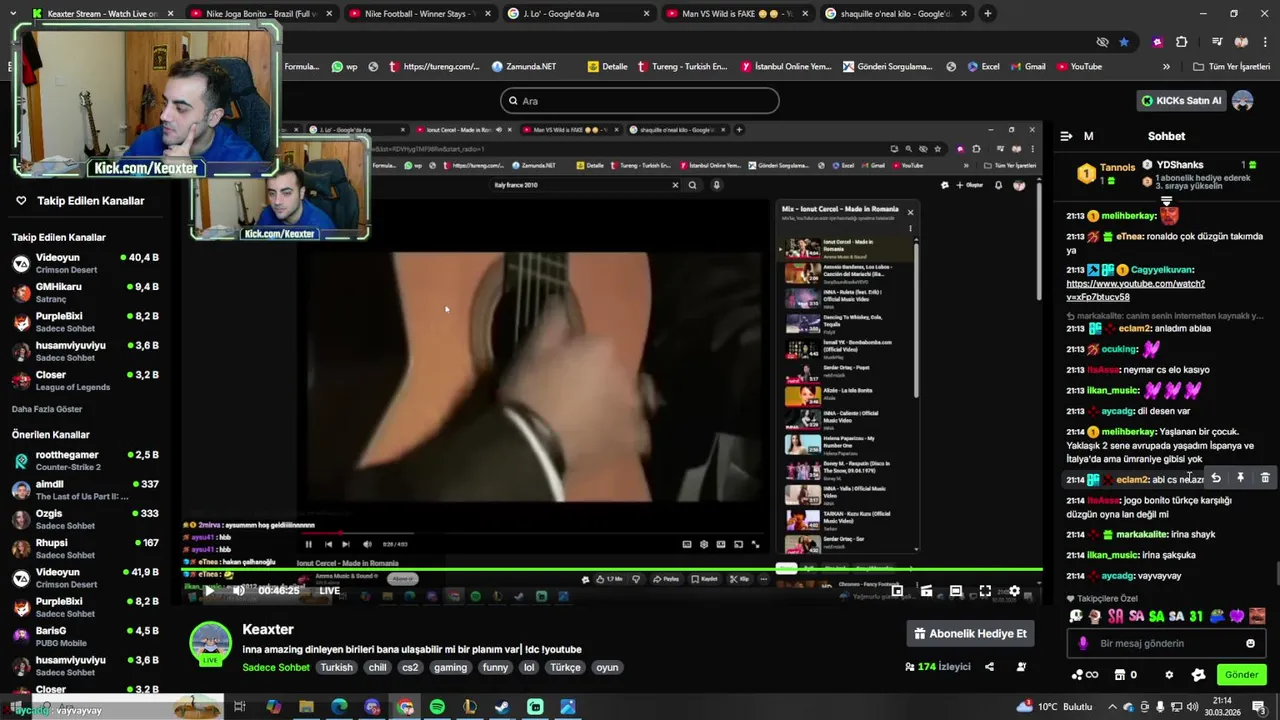The image size is (1280, 720).
Task: Open recommended channel aimdll
Action: point(86,490)
